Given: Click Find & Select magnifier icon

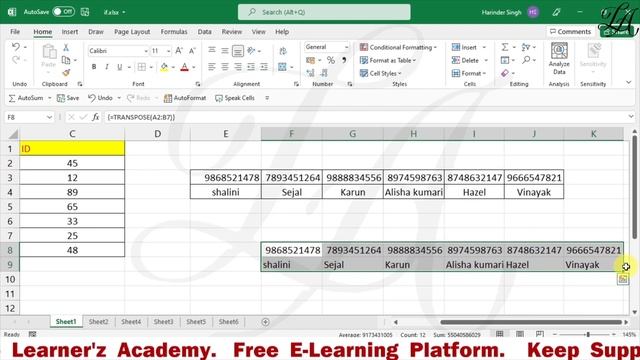Looking at the screenshot, I should (526, 60).
